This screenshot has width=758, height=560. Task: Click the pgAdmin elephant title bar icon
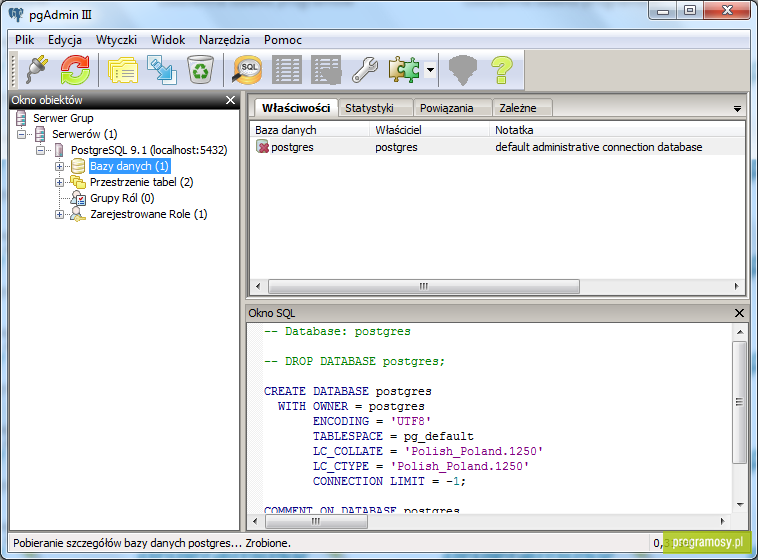tap(16, 15)
